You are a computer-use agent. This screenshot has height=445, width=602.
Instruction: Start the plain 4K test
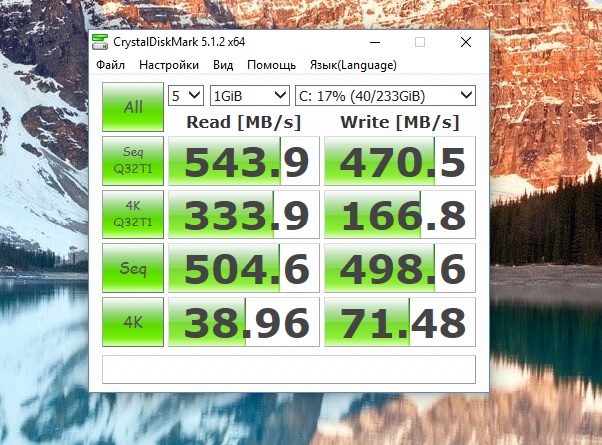pos(133,322)
